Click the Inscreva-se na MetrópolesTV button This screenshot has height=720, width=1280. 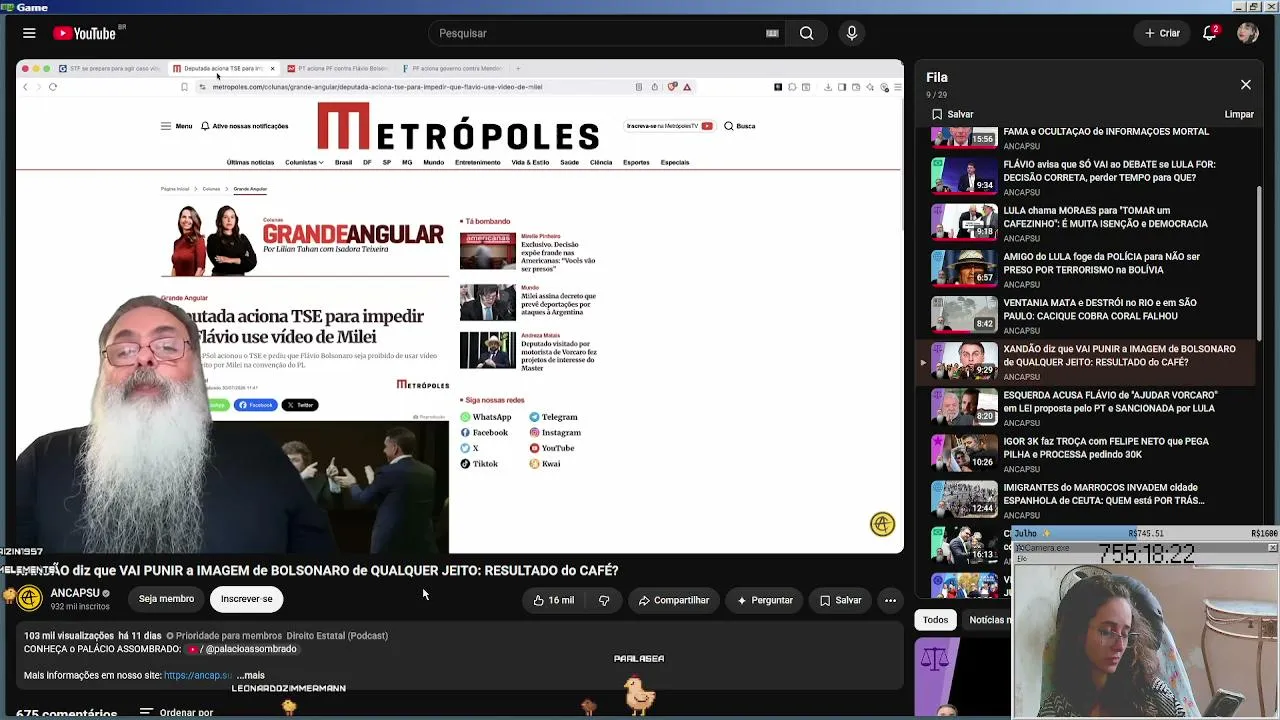click(x=669, y=126)
